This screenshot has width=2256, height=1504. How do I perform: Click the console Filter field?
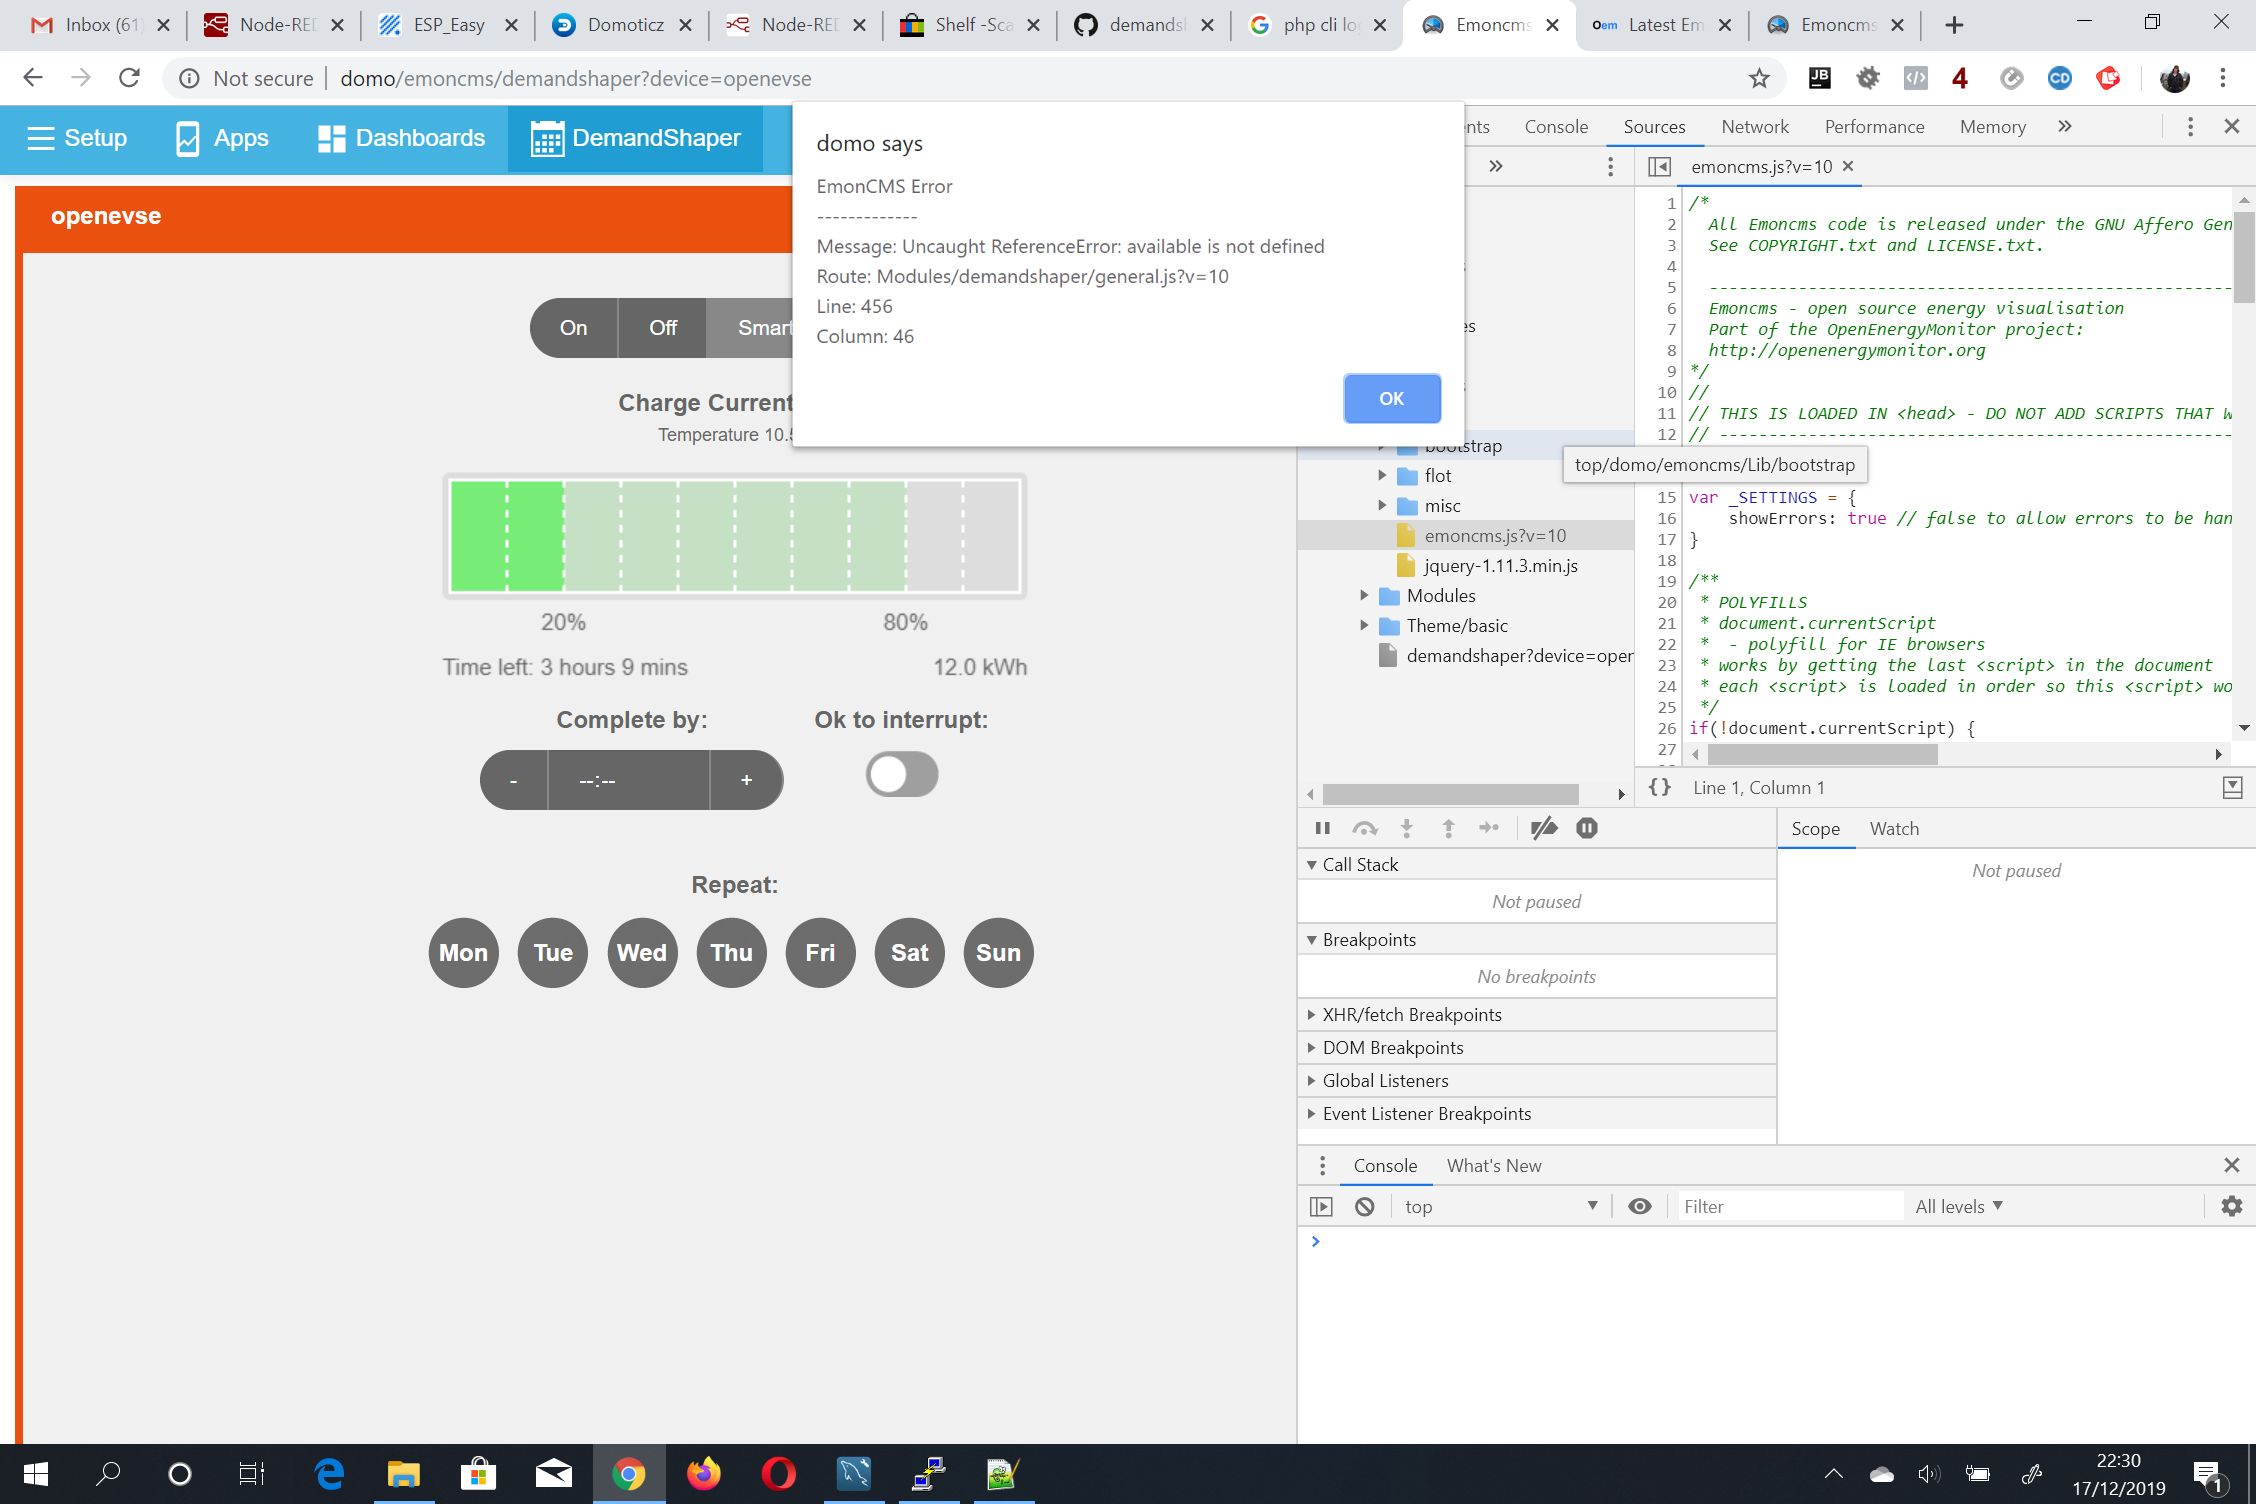pyautogui.click(x=1790, y=1207)
